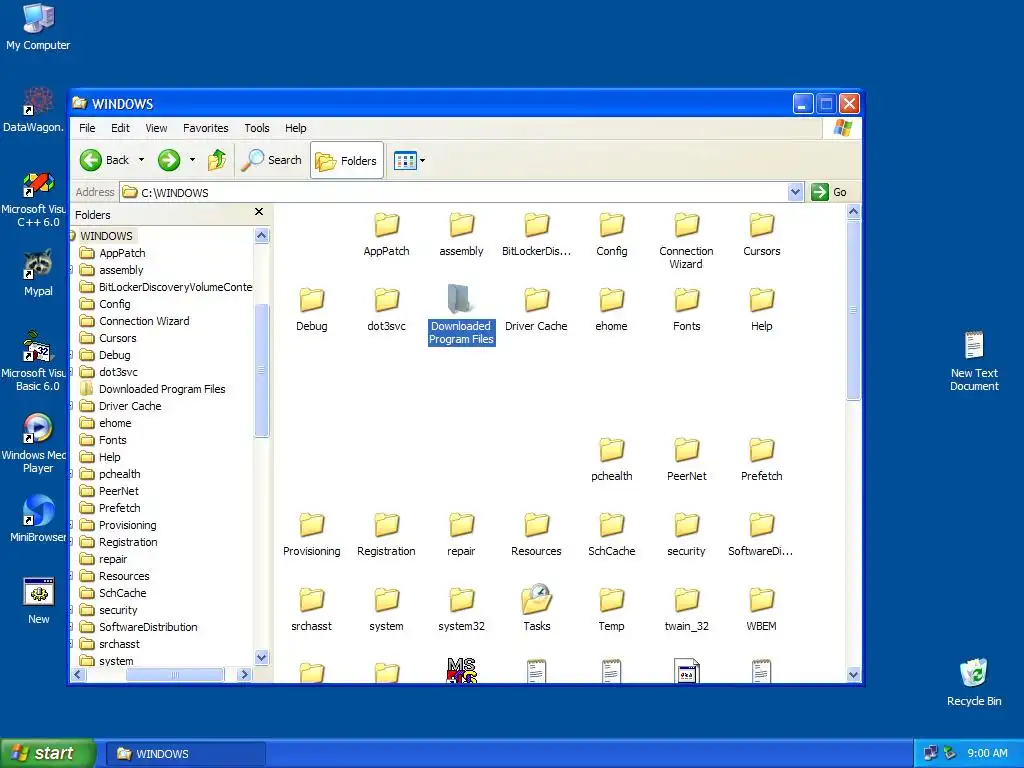Open the Views dropdown arrow
Screen dimensions: 1024x768
point(423,160)
